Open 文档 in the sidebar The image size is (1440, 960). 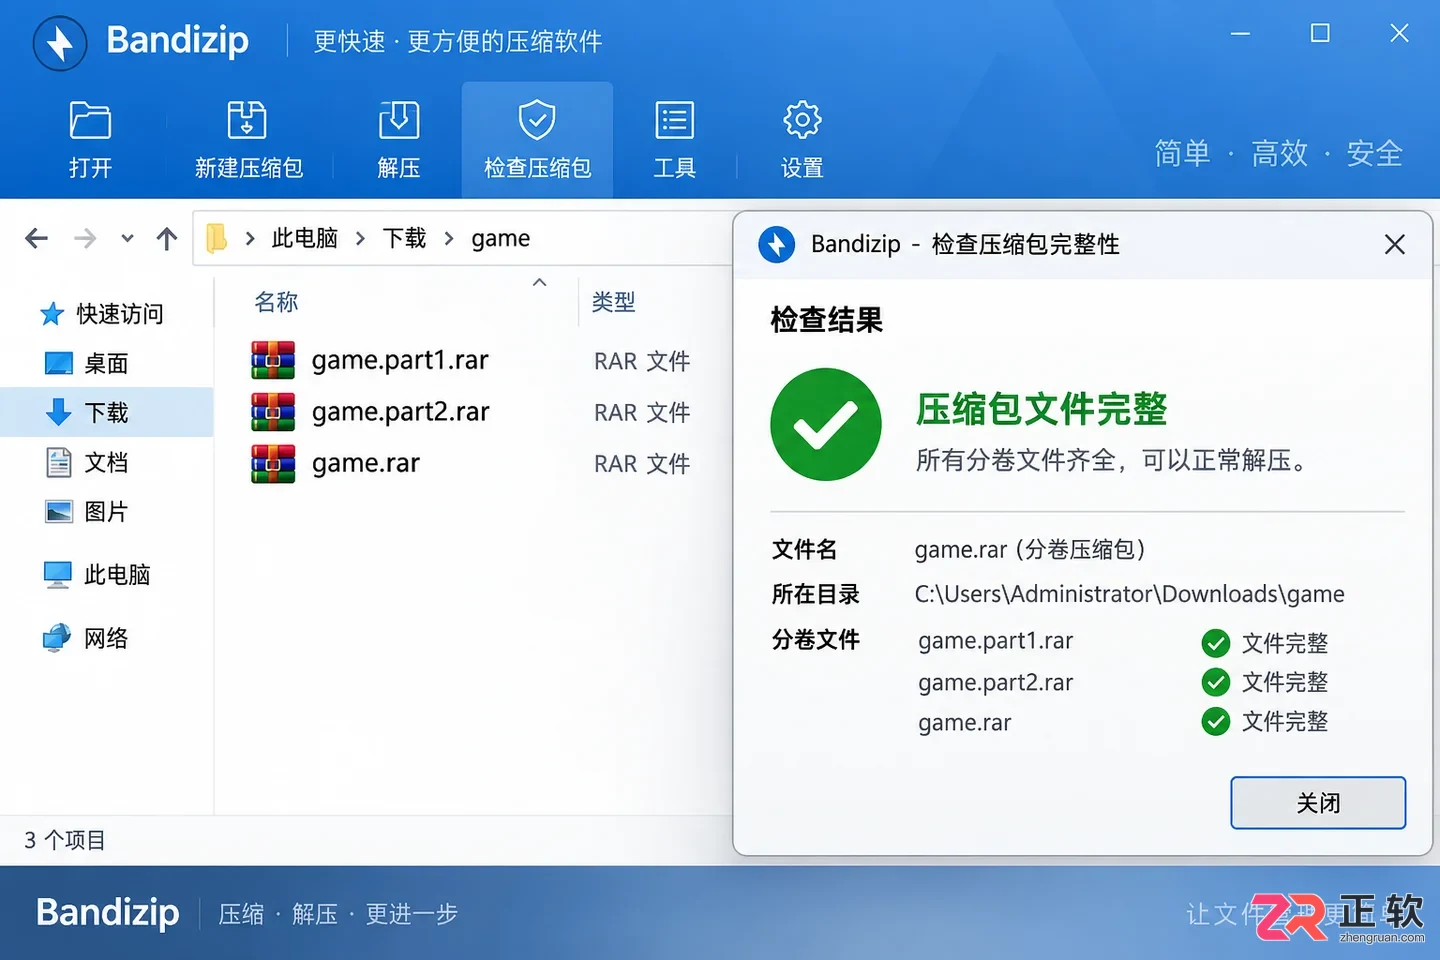tap(87, 462)
